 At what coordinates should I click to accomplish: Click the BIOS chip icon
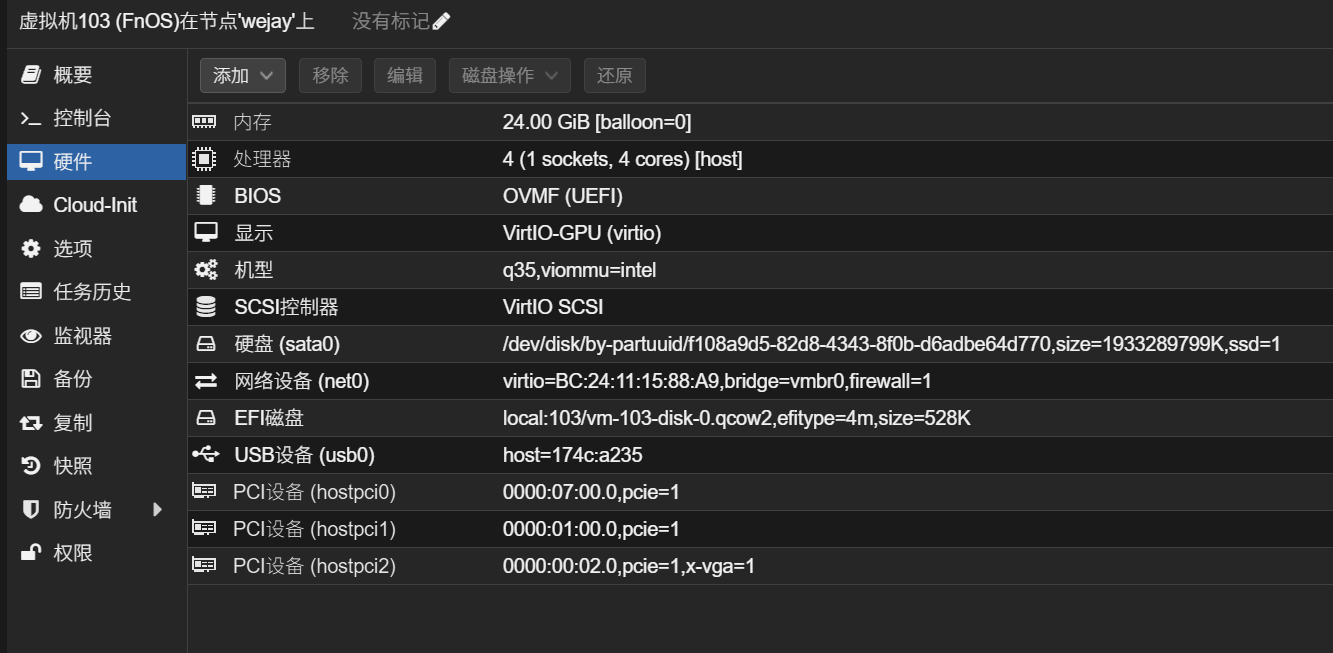(205, 196)
